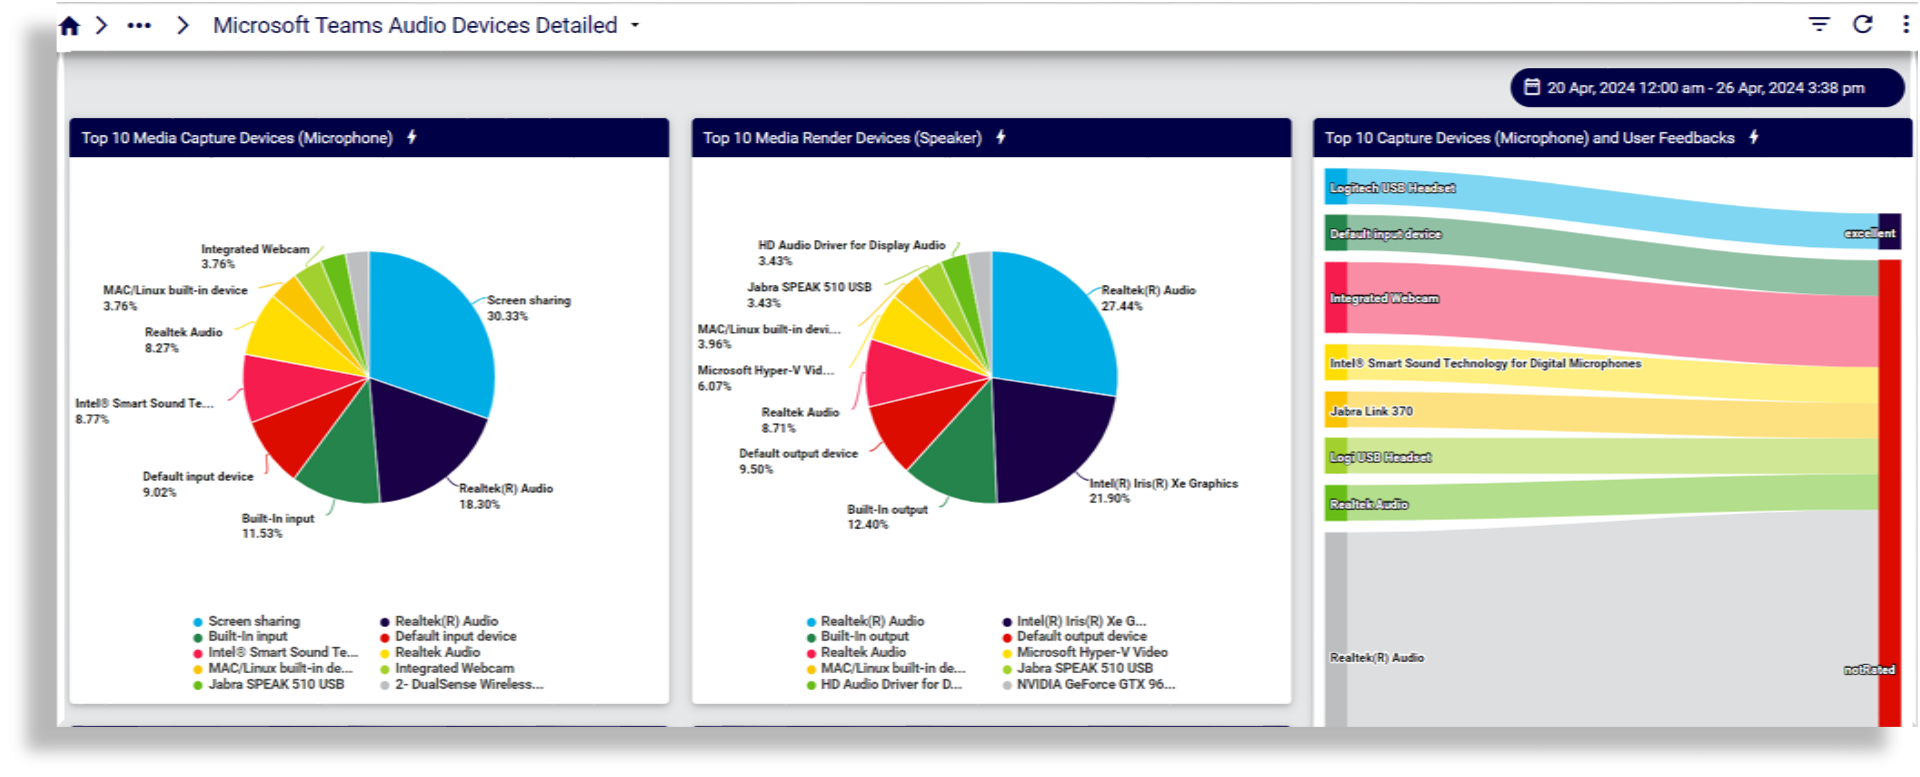This screenshot has width=1920, height=777.
Task: Click the MAC/Linux built-in device 3.76% label
Action: 175,298
